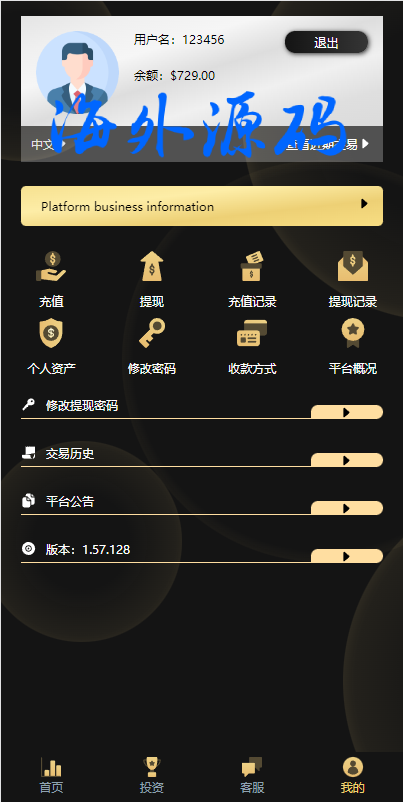
Task: Expand Platform business information banner arrow
Action: coord(364,204)
